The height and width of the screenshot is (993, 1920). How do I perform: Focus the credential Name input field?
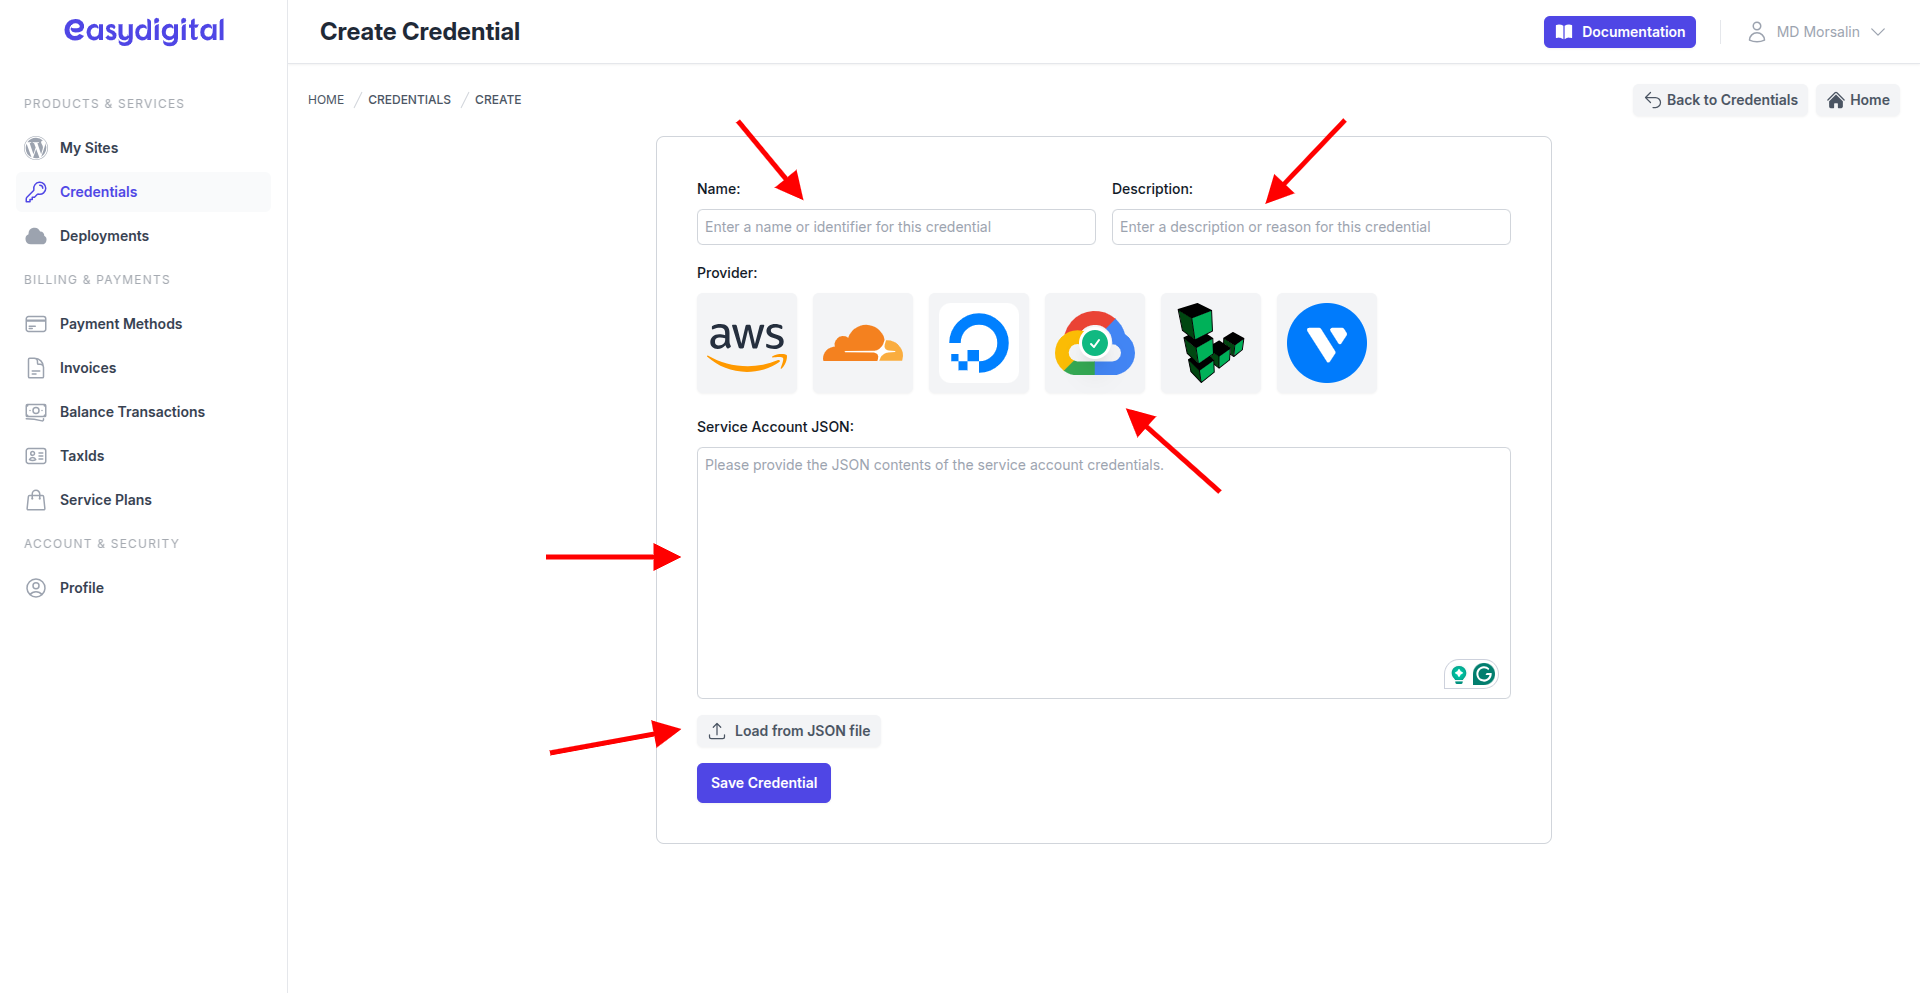tap(895, 226)
